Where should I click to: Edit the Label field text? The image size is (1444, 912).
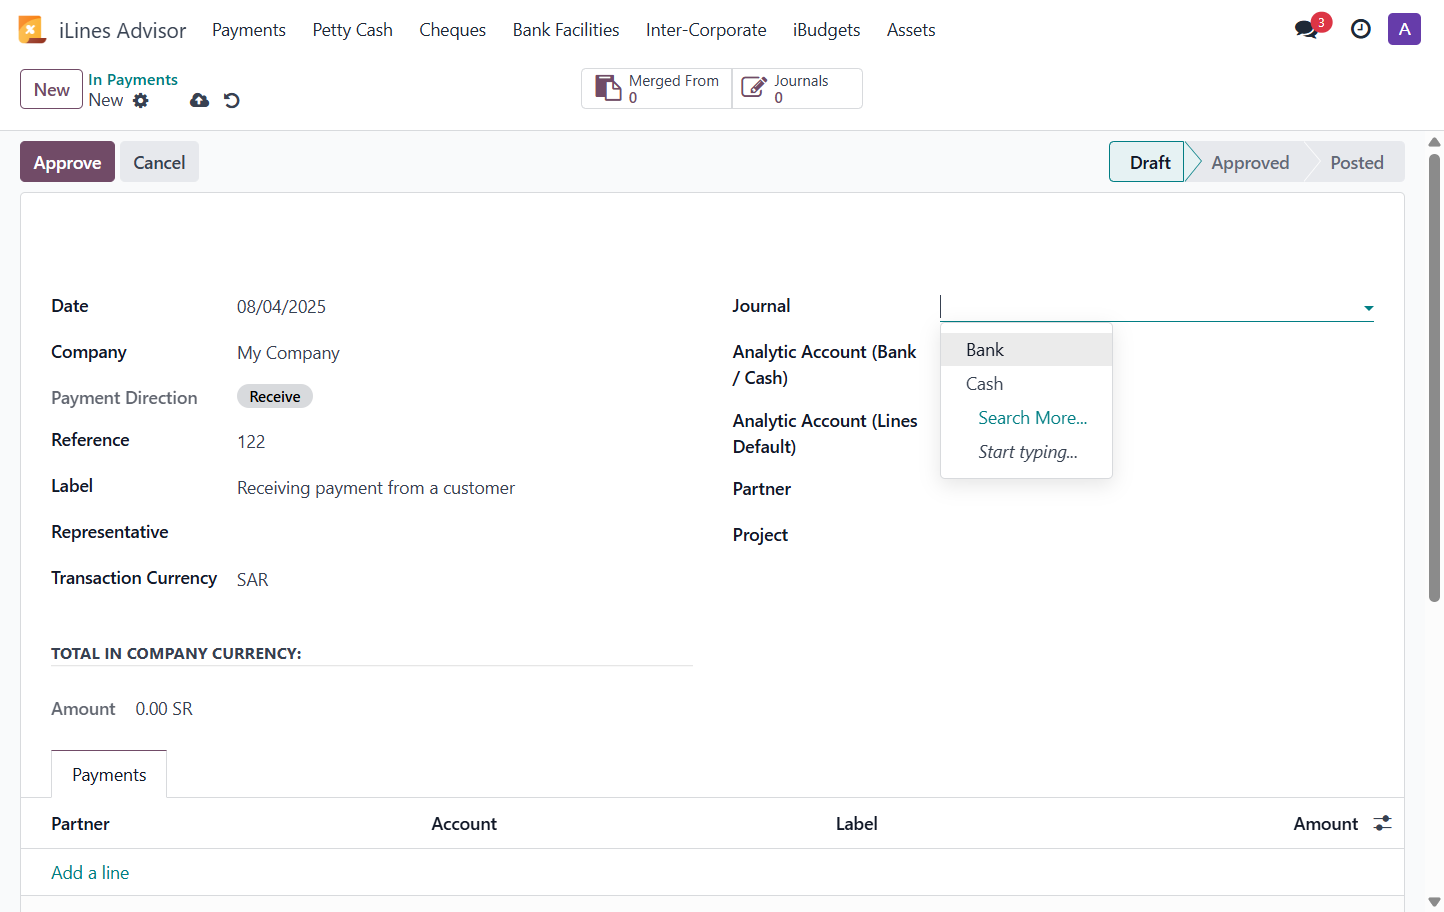tap(376, 487)
